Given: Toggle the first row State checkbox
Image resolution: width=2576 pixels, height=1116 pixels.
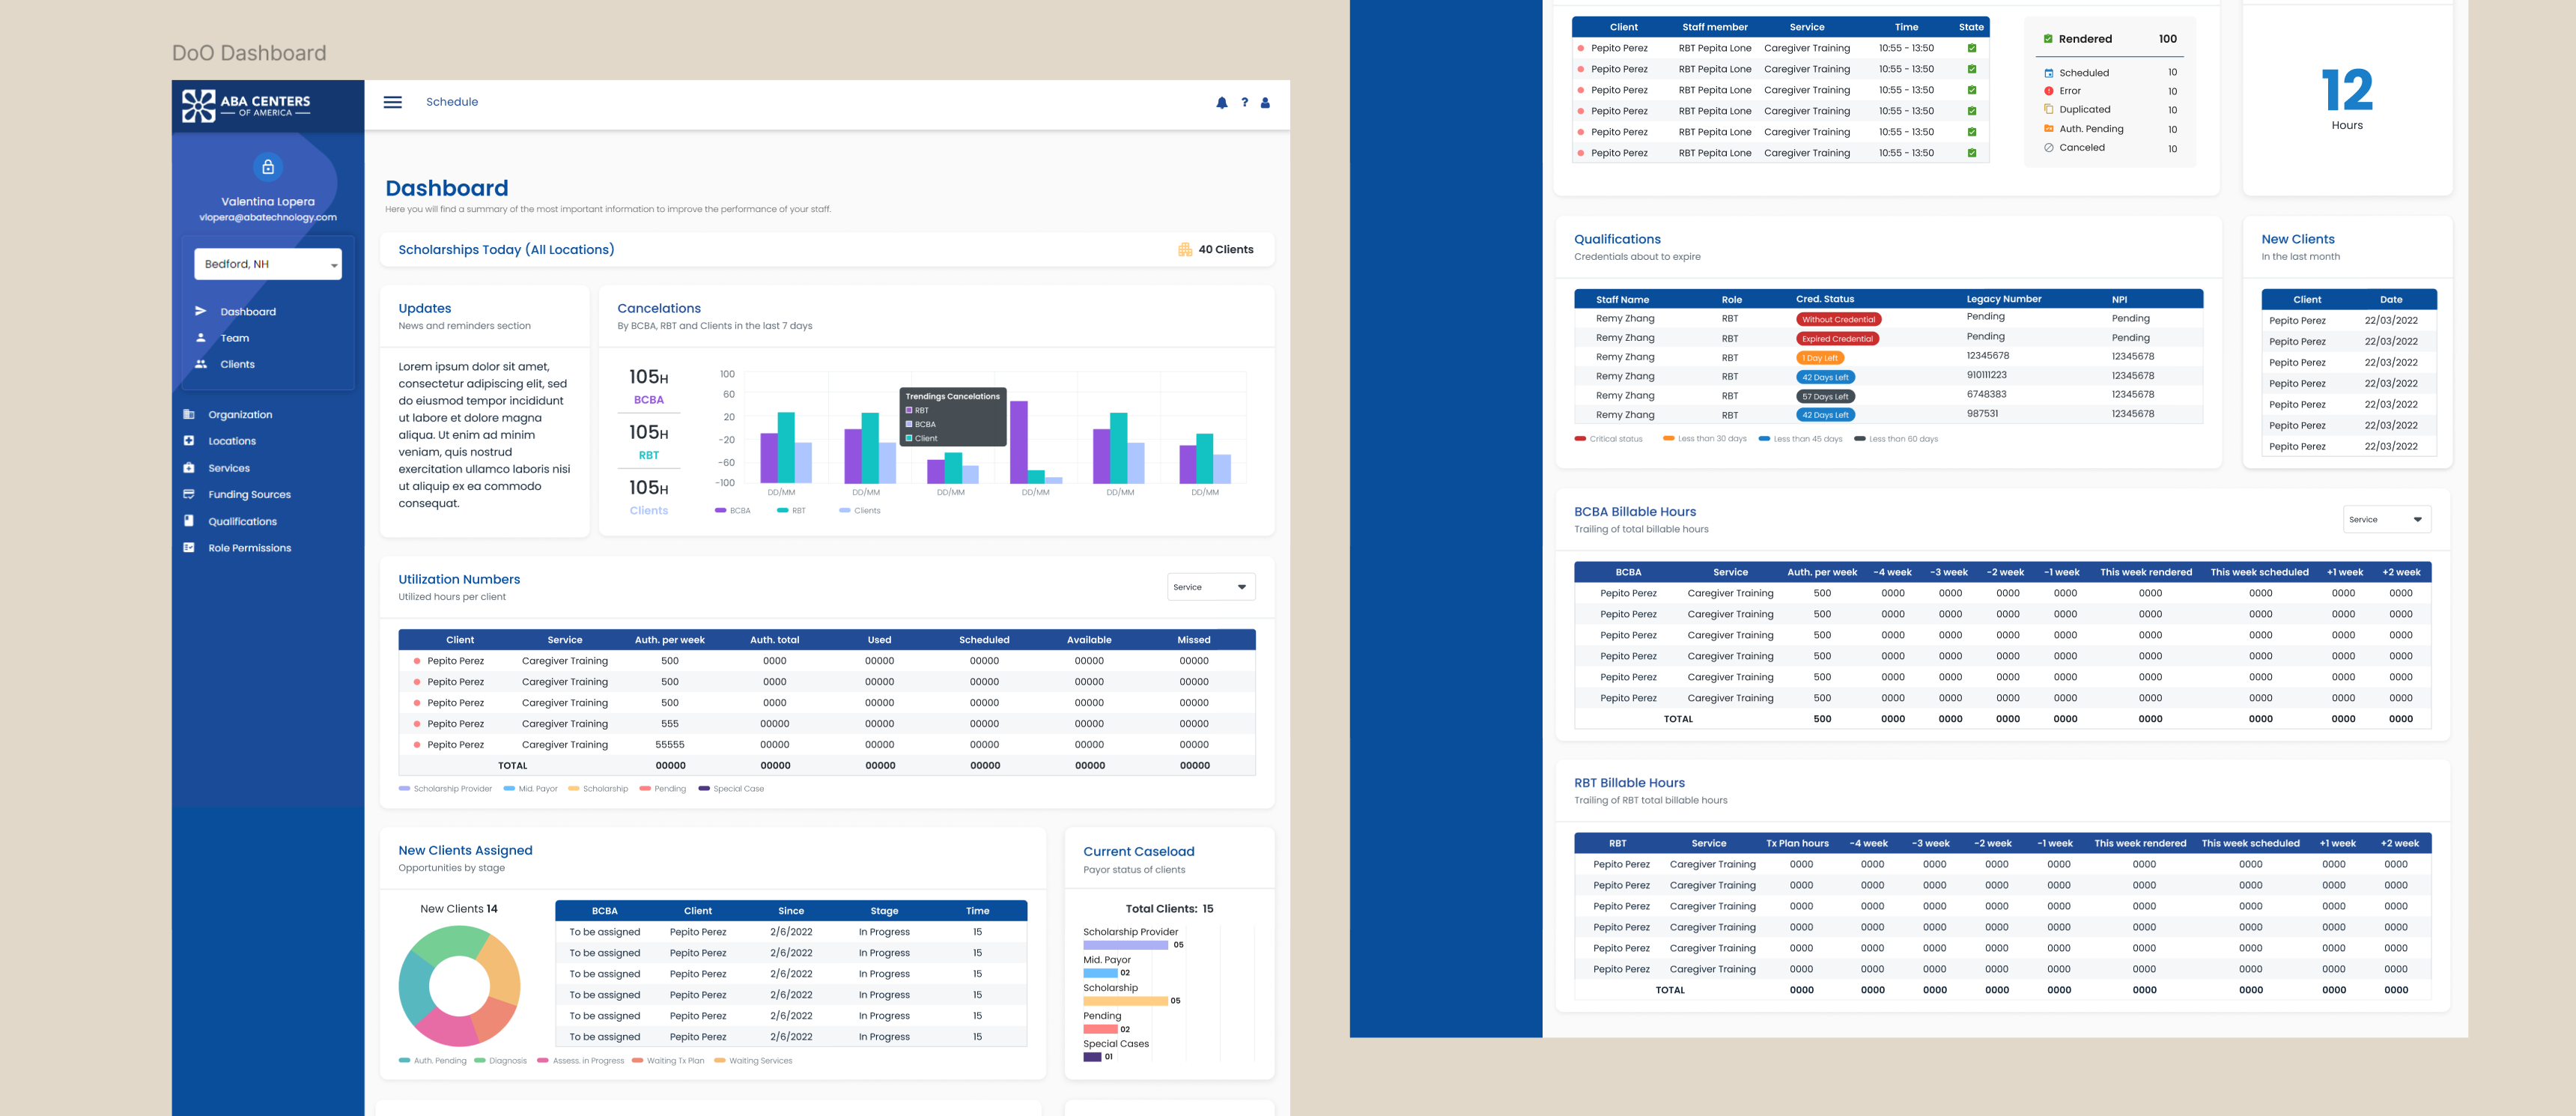Looking at the screenshot, I should point(1971,48).
